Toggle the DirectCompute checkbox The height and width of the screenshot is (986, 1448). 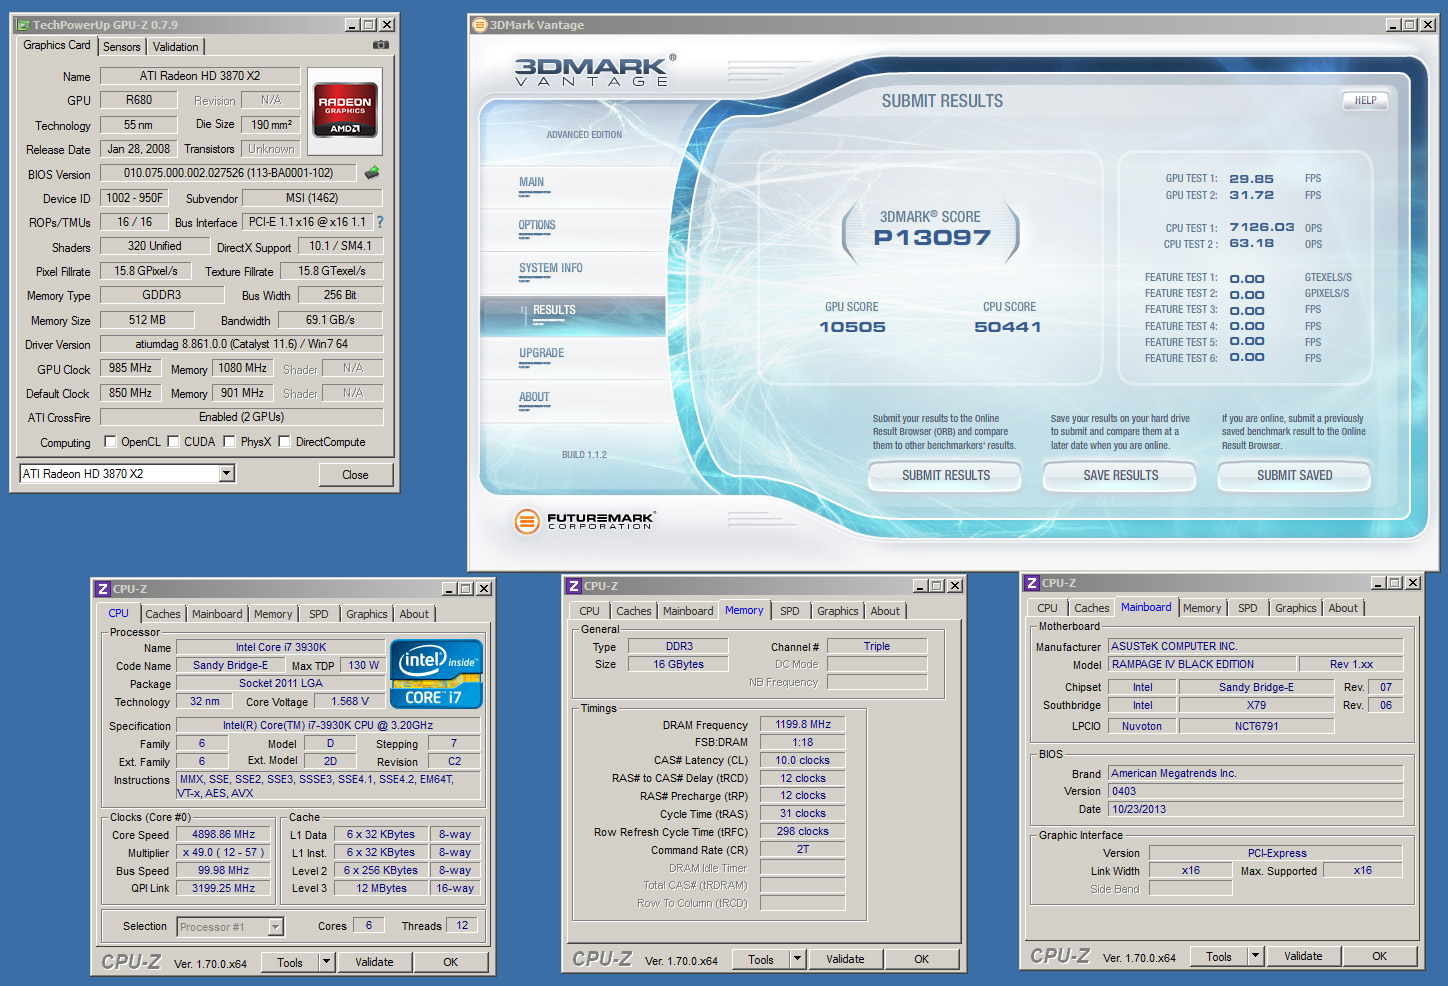tap(284, 442)
